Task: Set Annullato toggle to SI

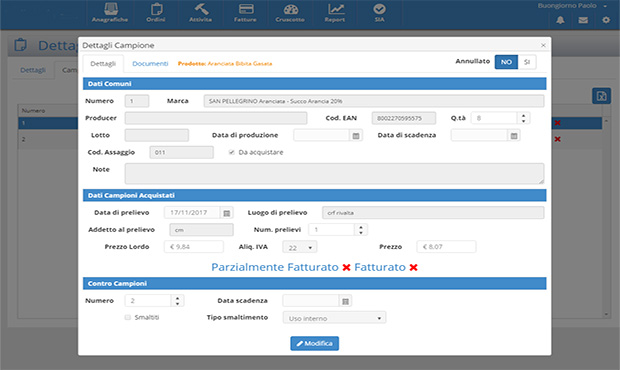Action: (x=527, y=62)
